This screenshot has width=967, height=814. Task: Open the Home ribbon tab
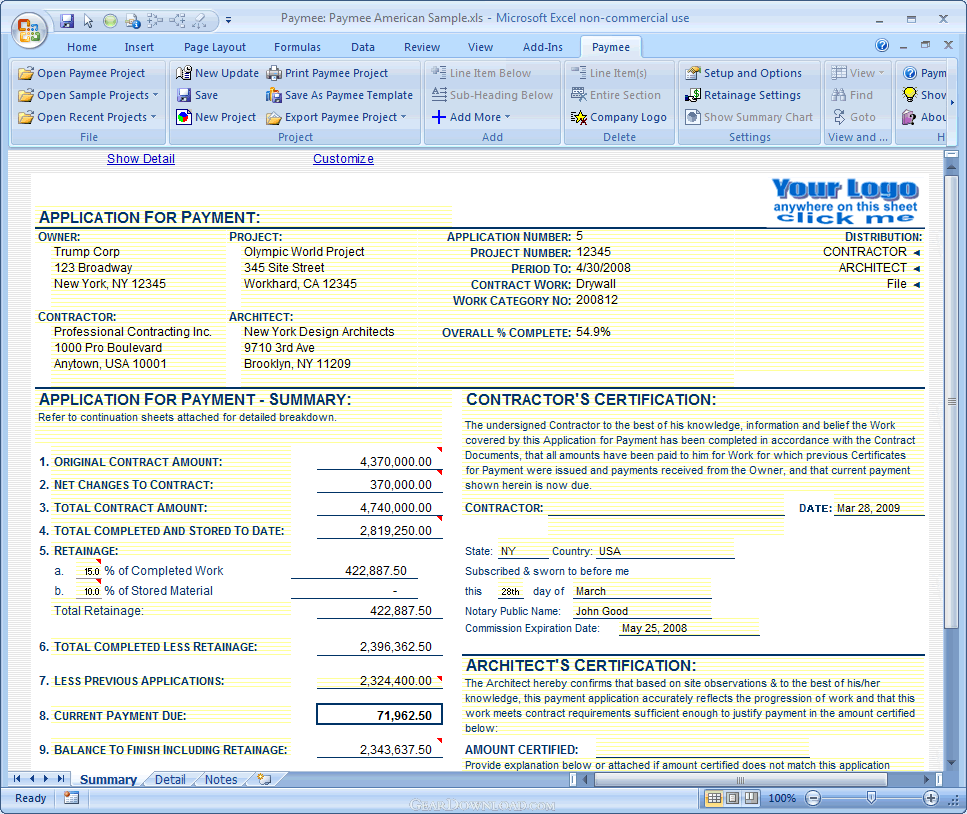(x=82, y=47)
